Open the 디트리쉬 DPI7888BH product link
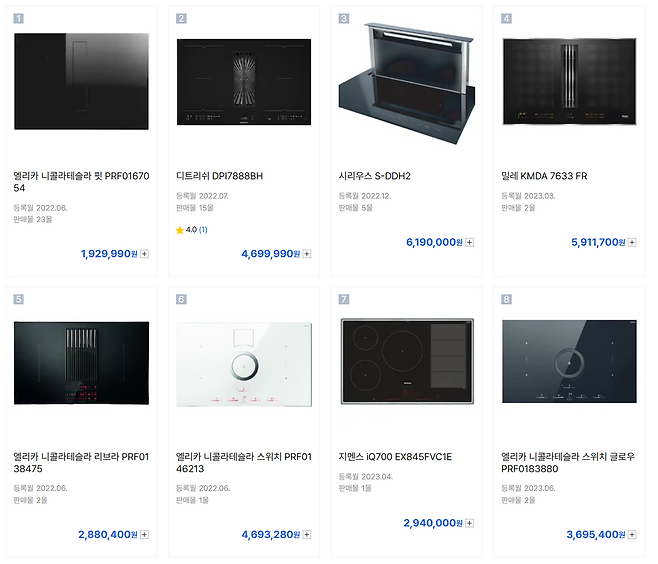The image size is (658, 564). coord(219,176)
